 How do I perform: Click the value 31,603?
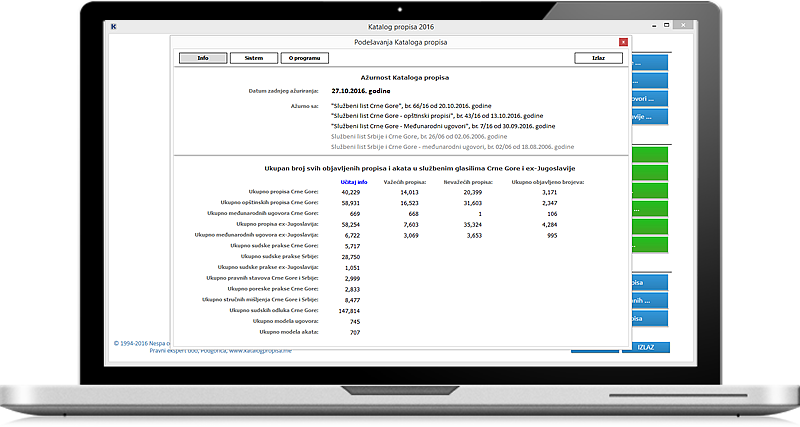point(472,203)
